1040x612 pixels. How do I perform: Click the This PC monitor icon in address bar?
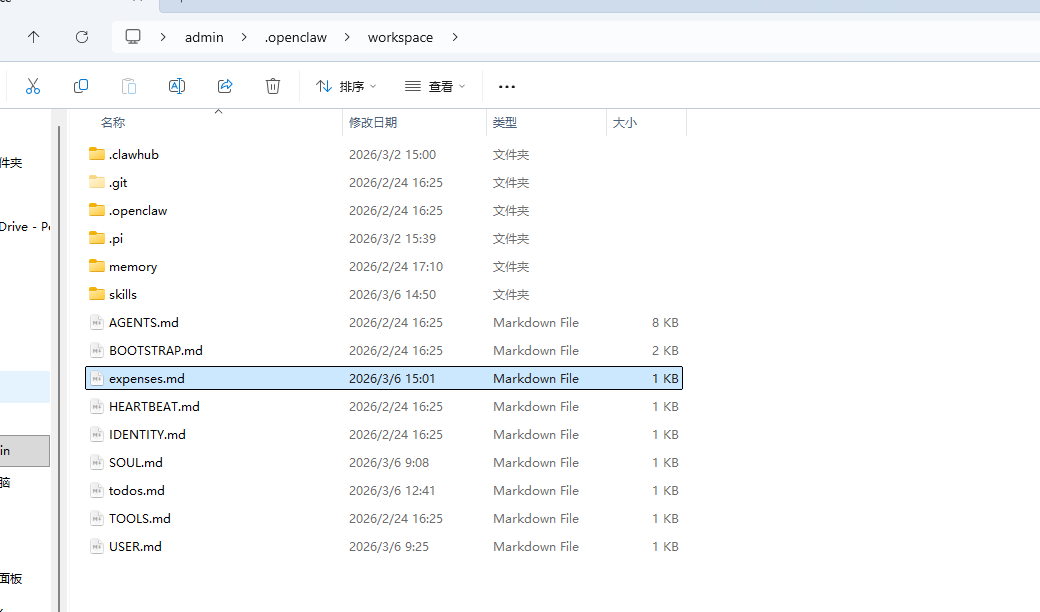coord(133,37)
